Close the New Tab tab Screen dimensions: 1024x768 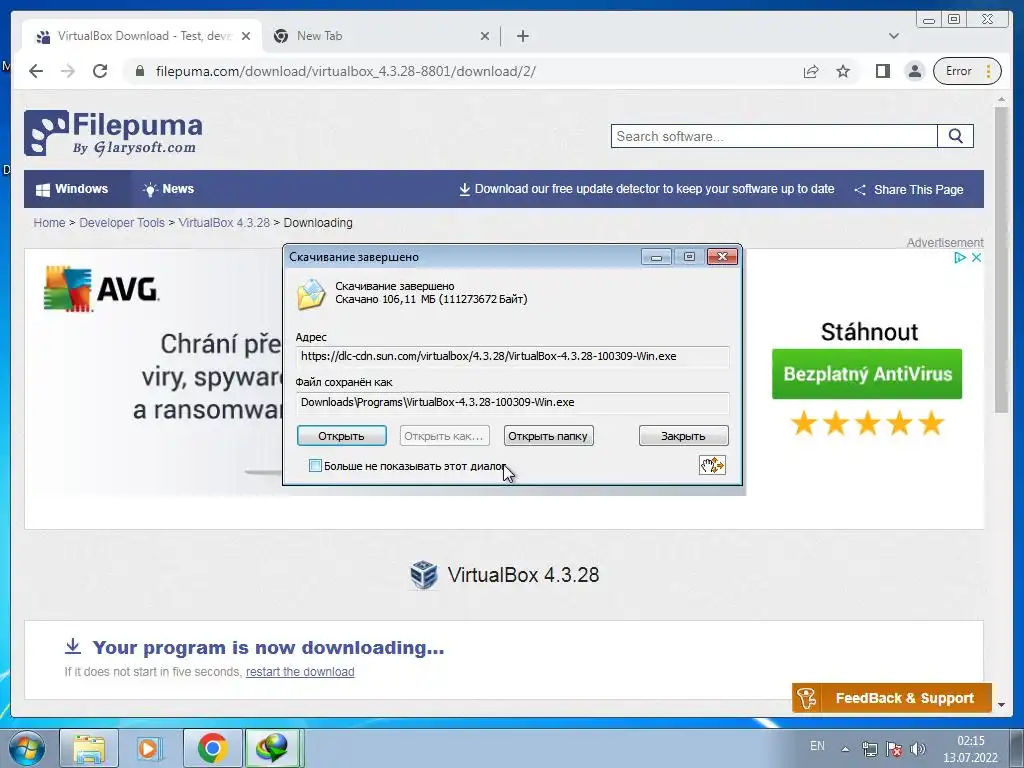click(485, 36)
